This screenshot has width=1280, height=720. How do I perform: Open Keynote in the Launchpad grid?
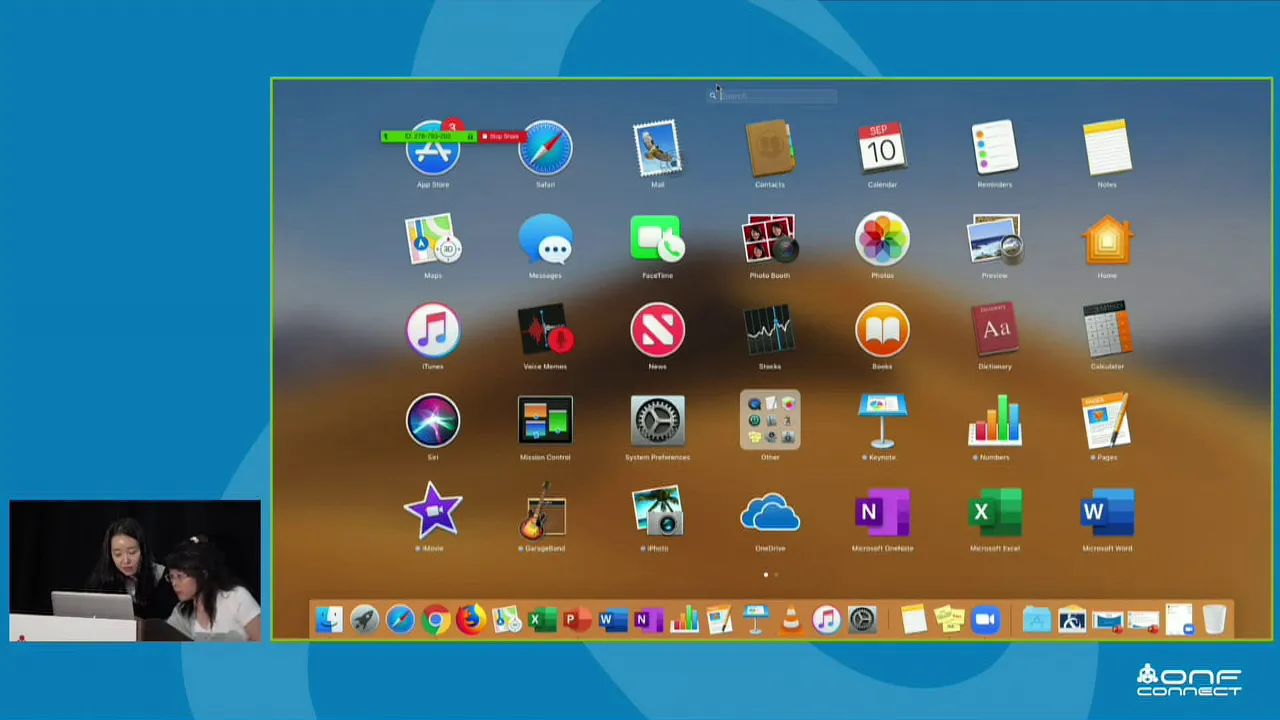click(882, 421)
